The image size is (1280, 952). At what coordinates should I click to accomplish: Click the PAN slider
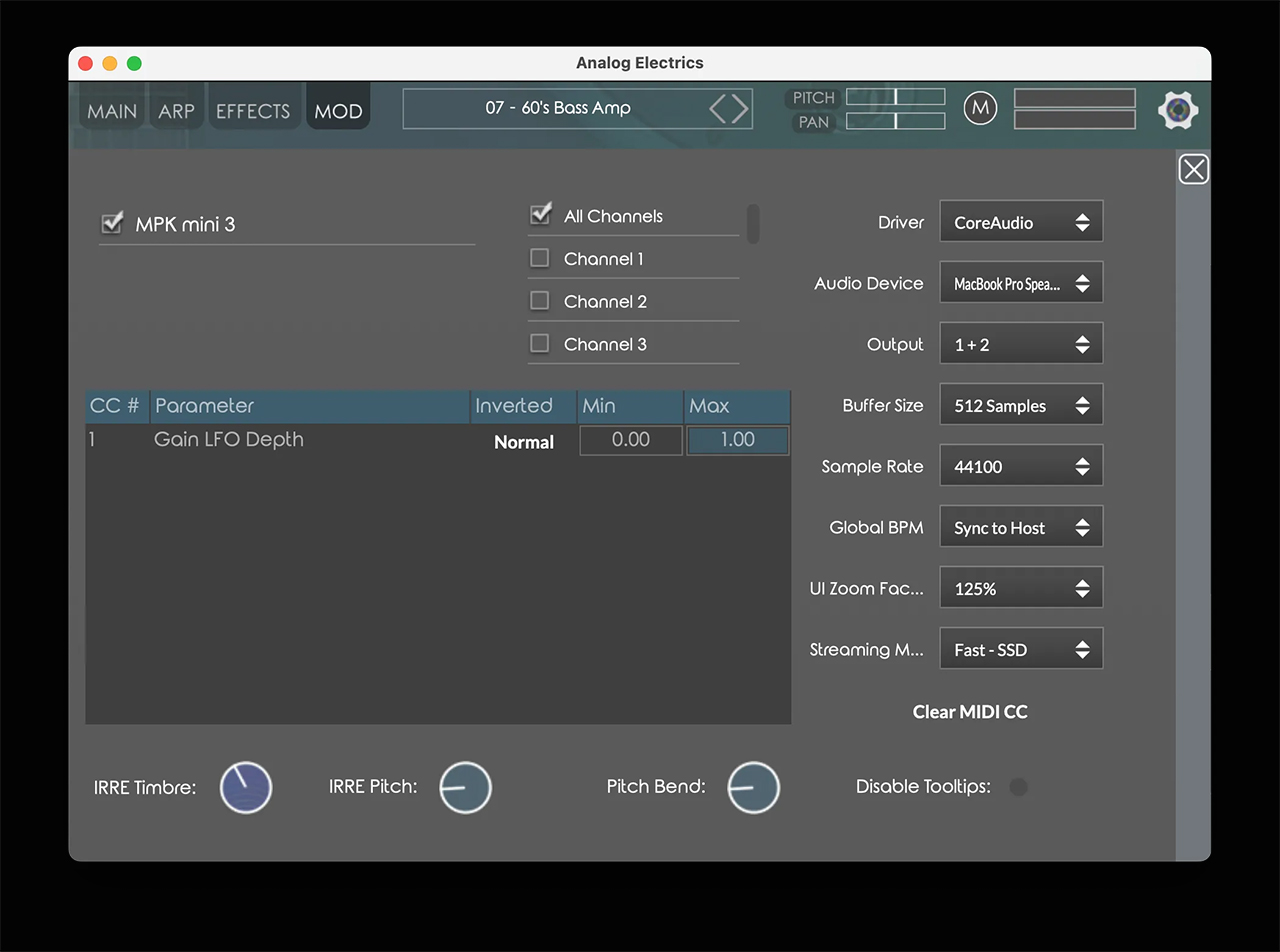pyautogui.click(x=895, y=121)
